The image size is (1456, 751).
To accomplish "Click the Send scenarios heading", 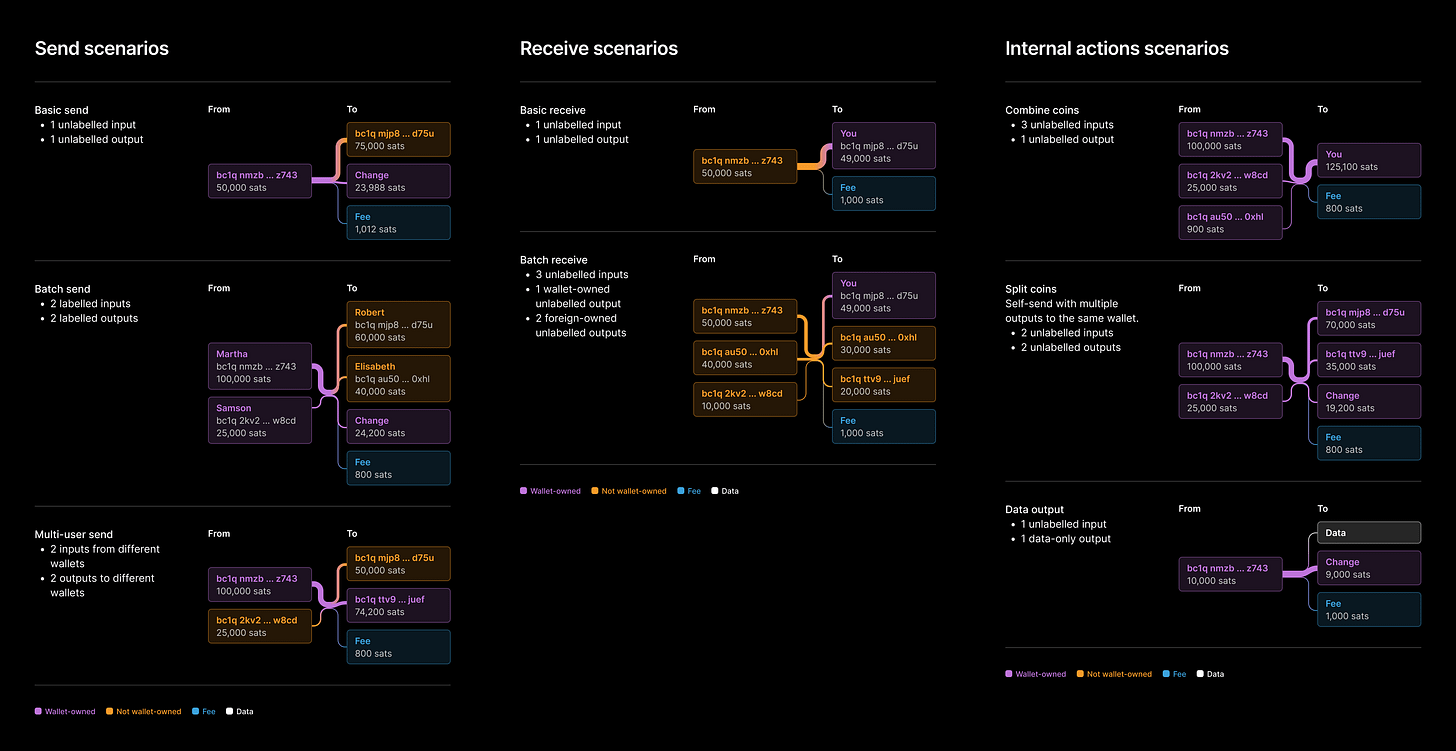I will [102, 48].
